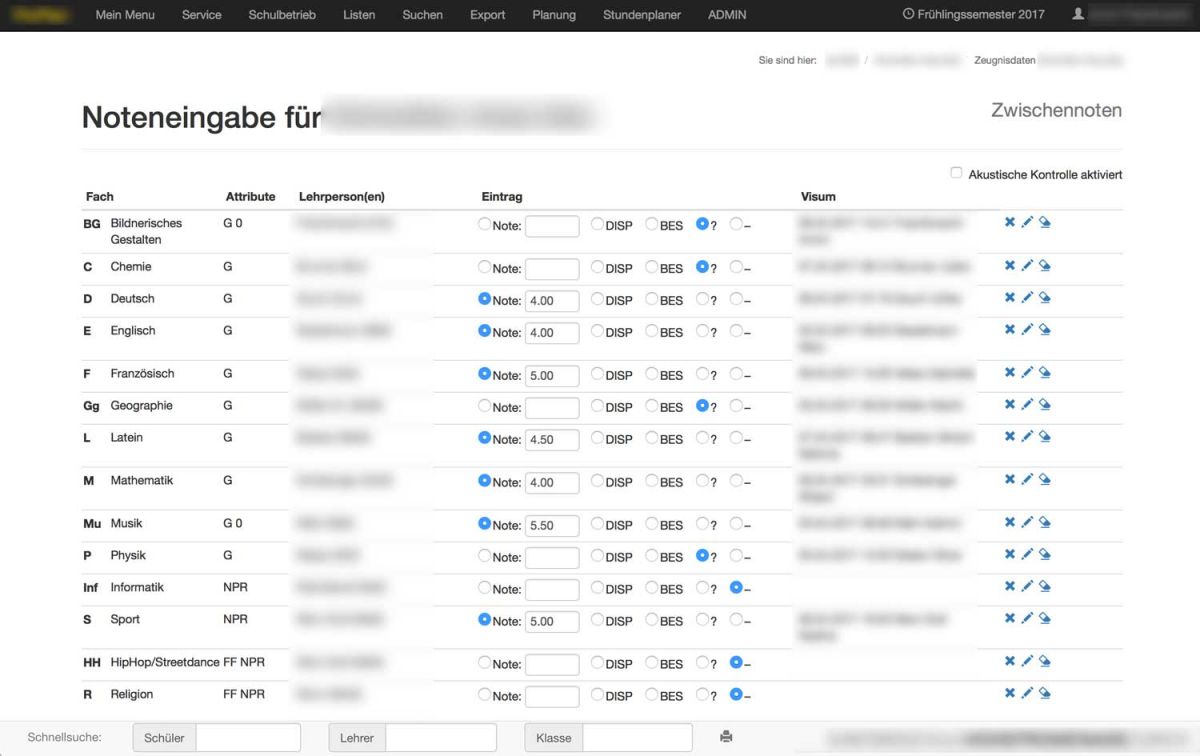
Task: Go to the ADMIN menu
Action: 727,15
